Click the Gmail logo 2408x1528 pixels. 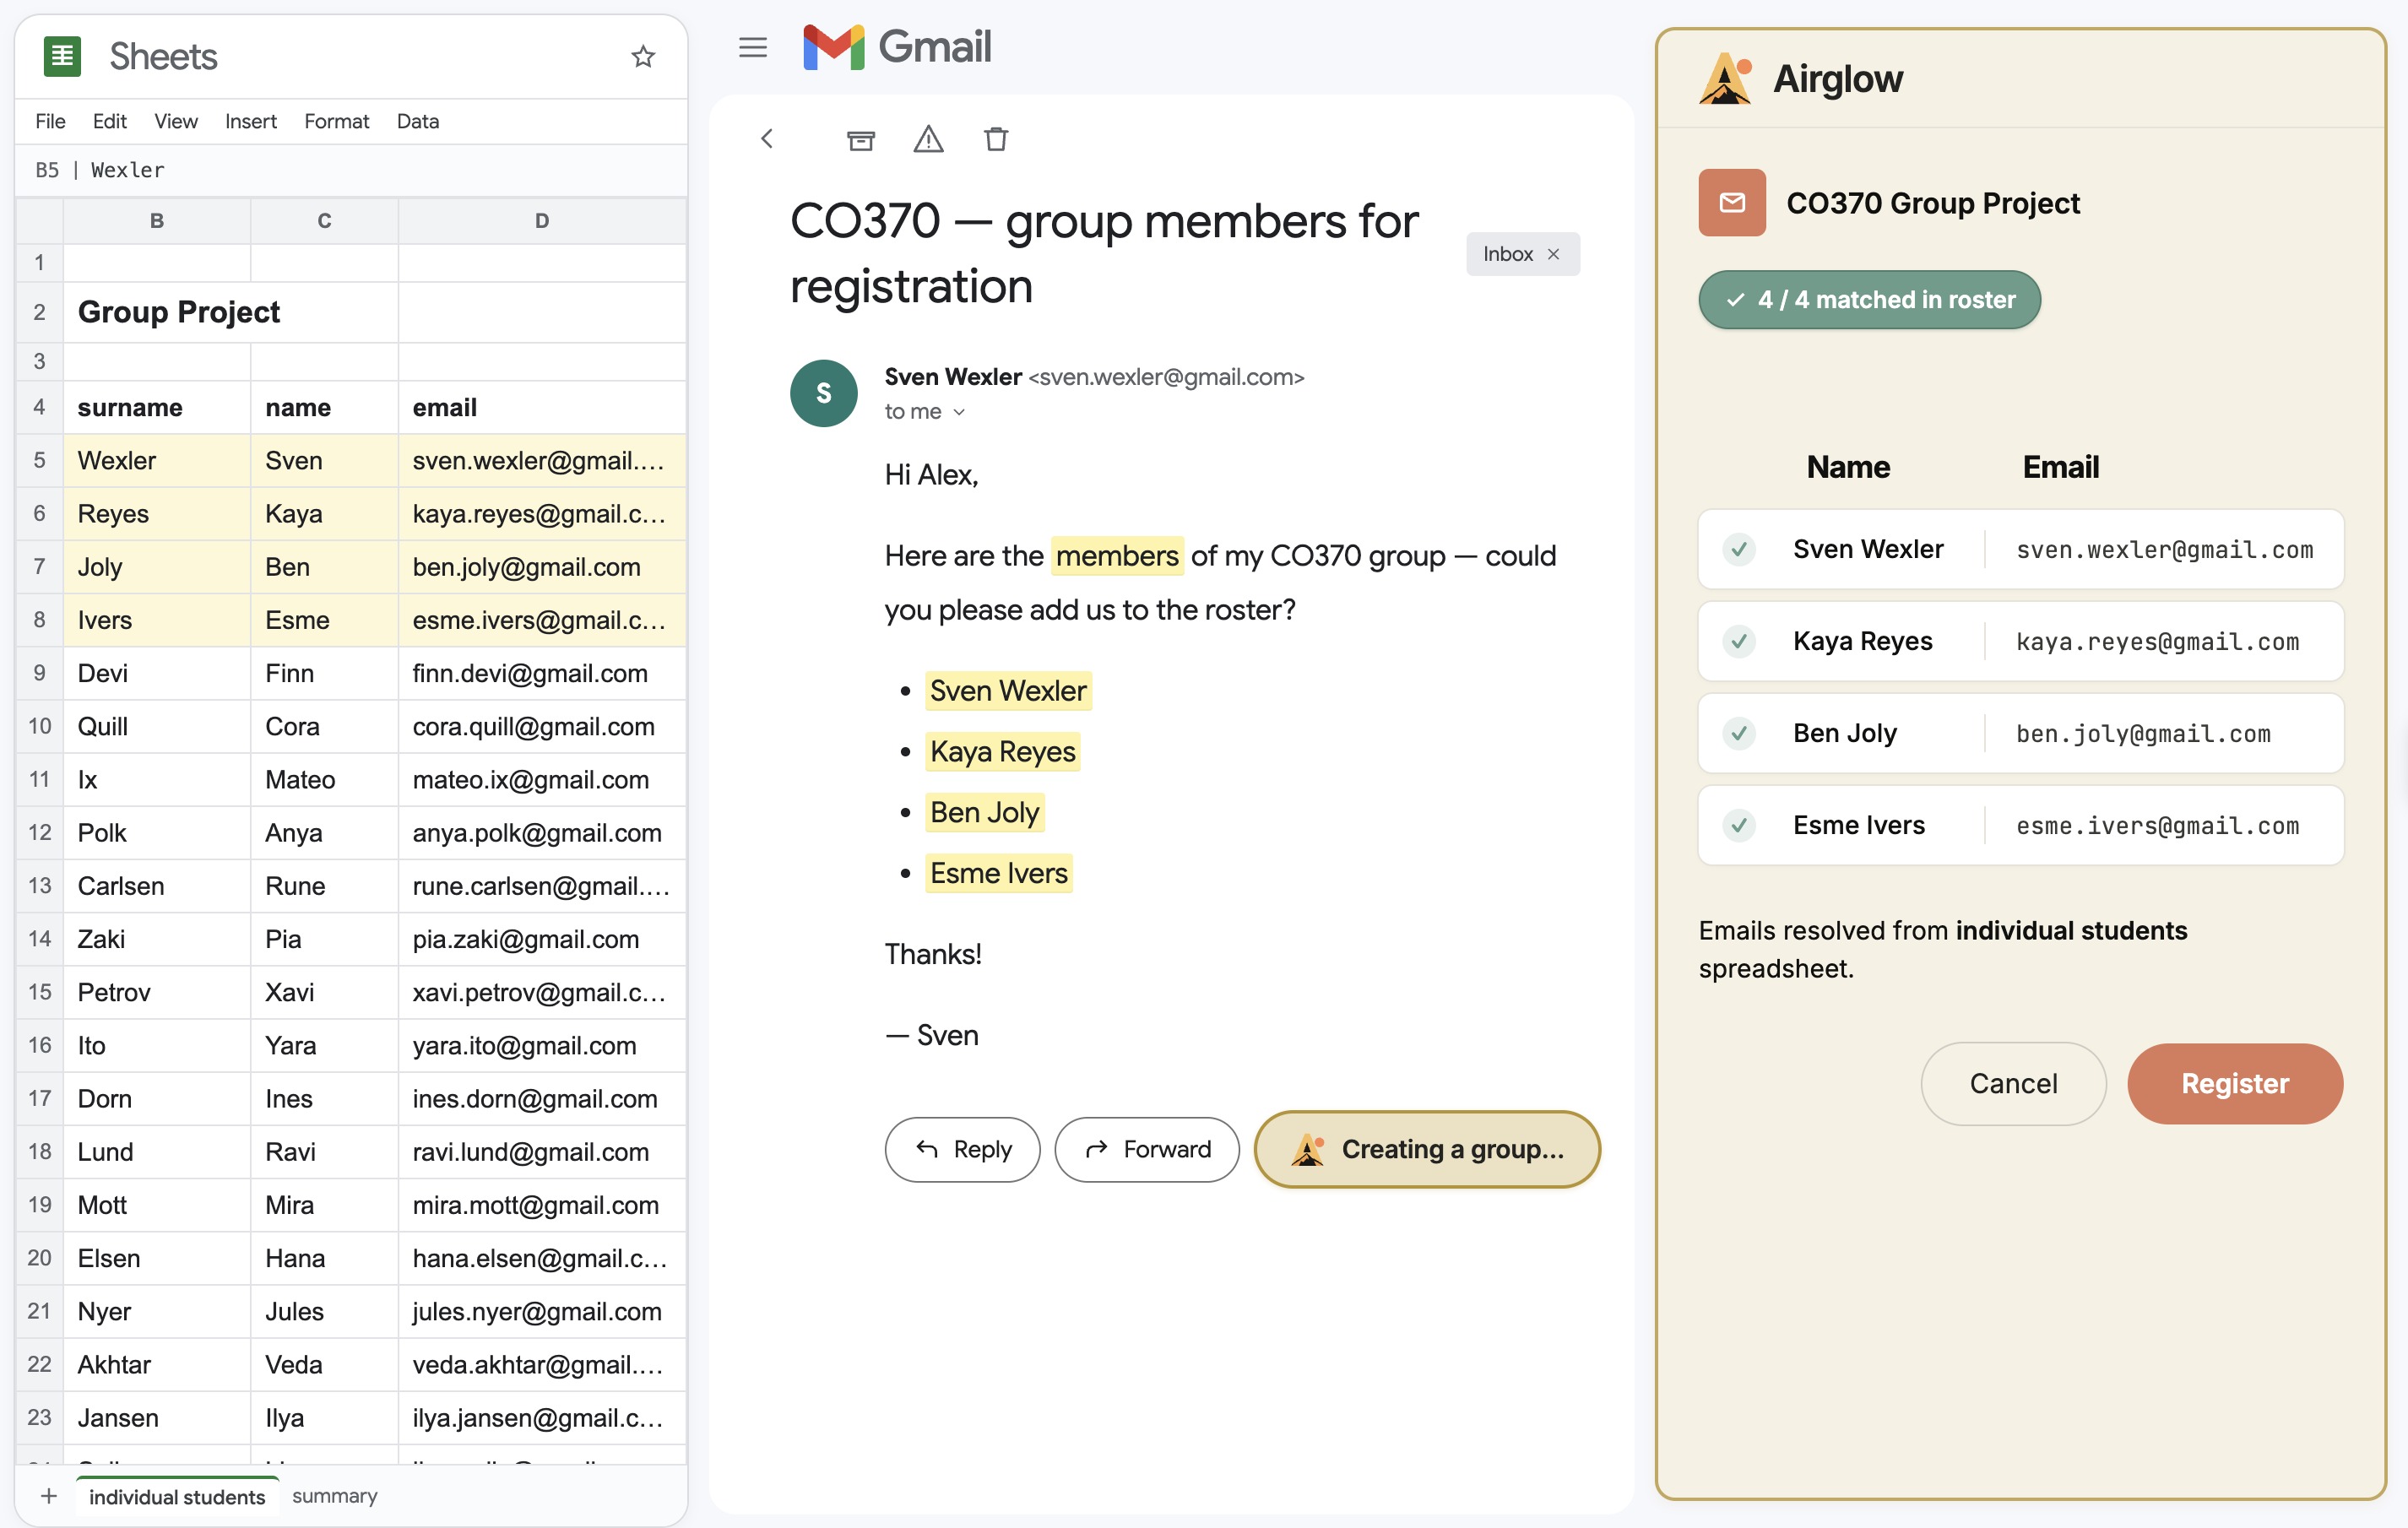pyautogui.click(x=897, y=47)
